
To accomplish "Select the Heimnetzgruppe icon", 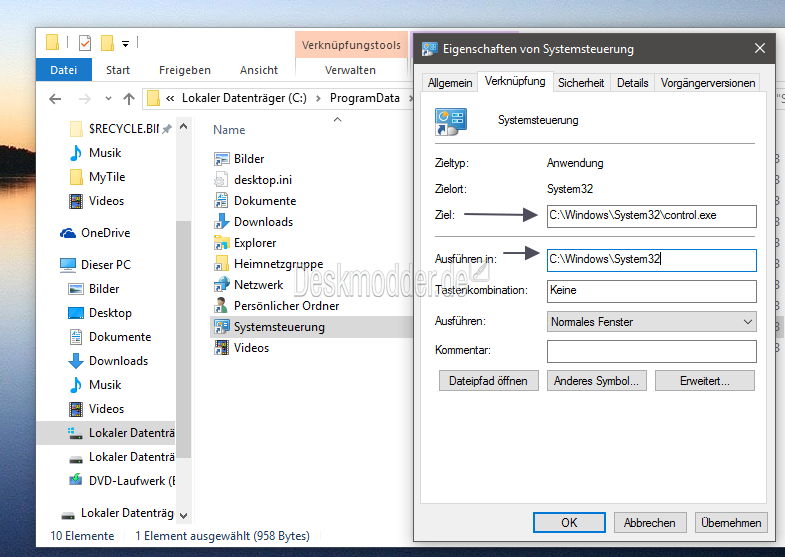I will [x=221, y=264].
